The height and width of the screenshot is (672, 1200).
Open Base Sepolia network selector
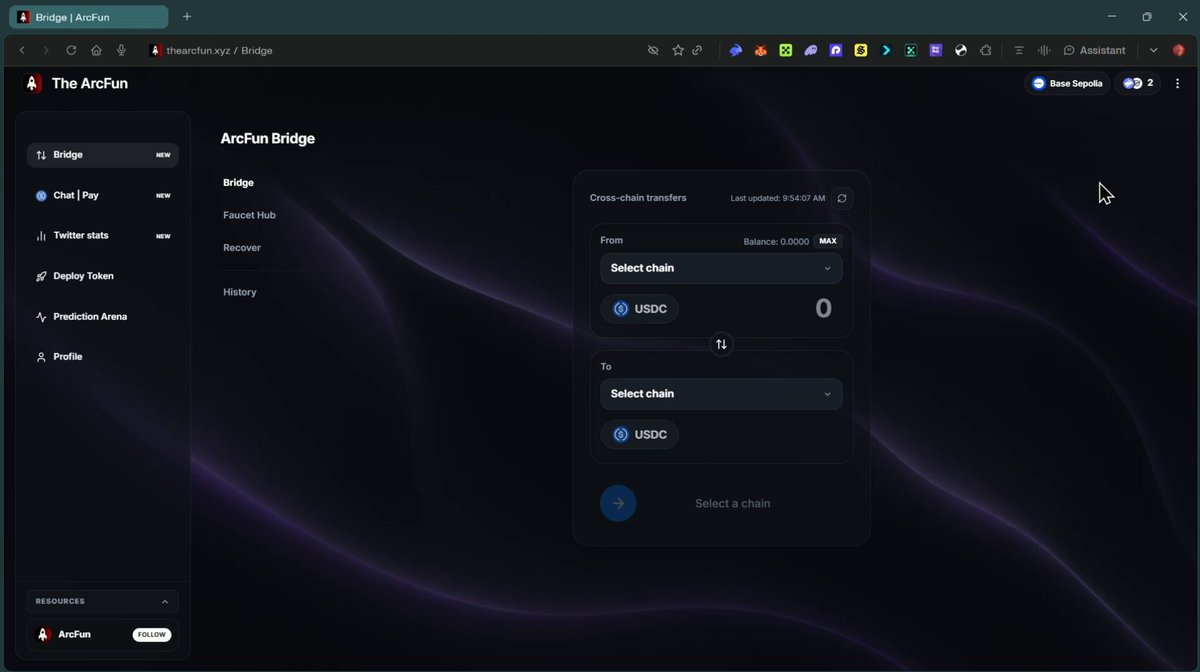pyautogui.click(x=1067, y=83)
